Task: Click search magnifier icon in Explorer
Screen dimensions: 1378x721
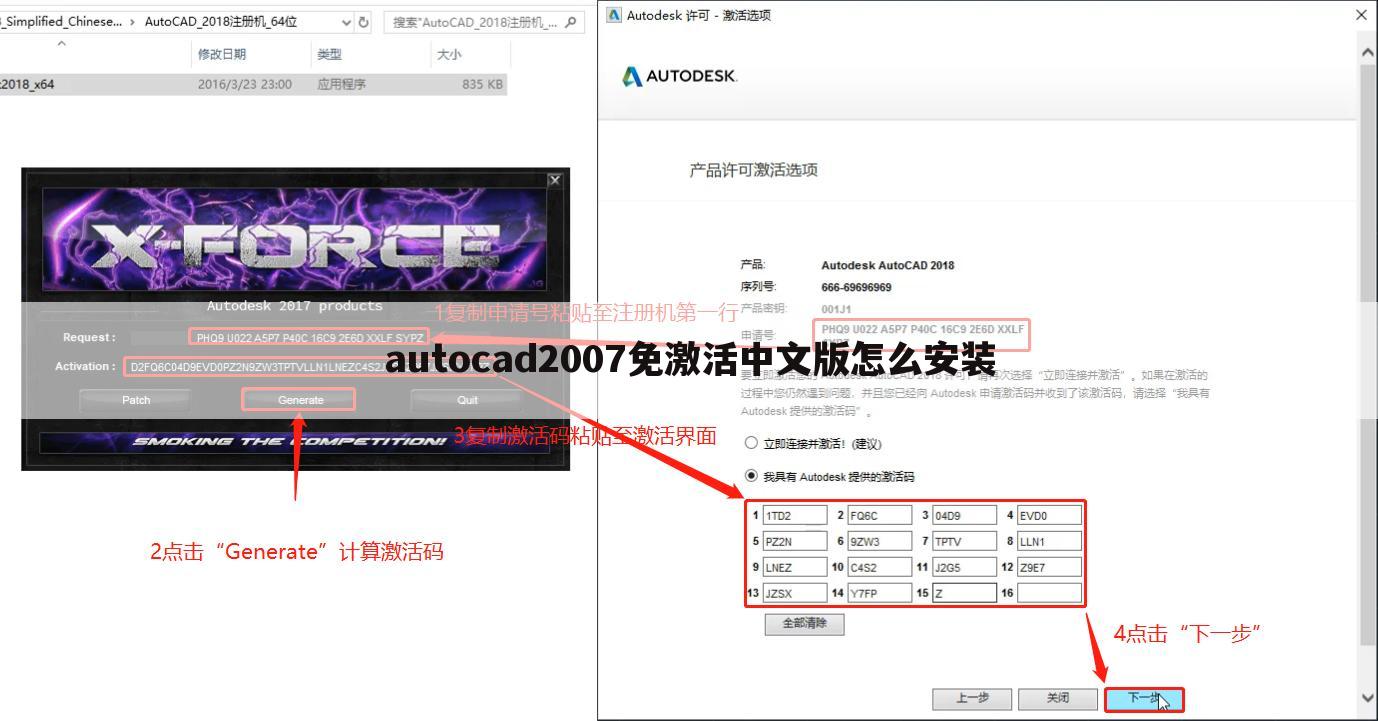Action: [x=571, y=22]
